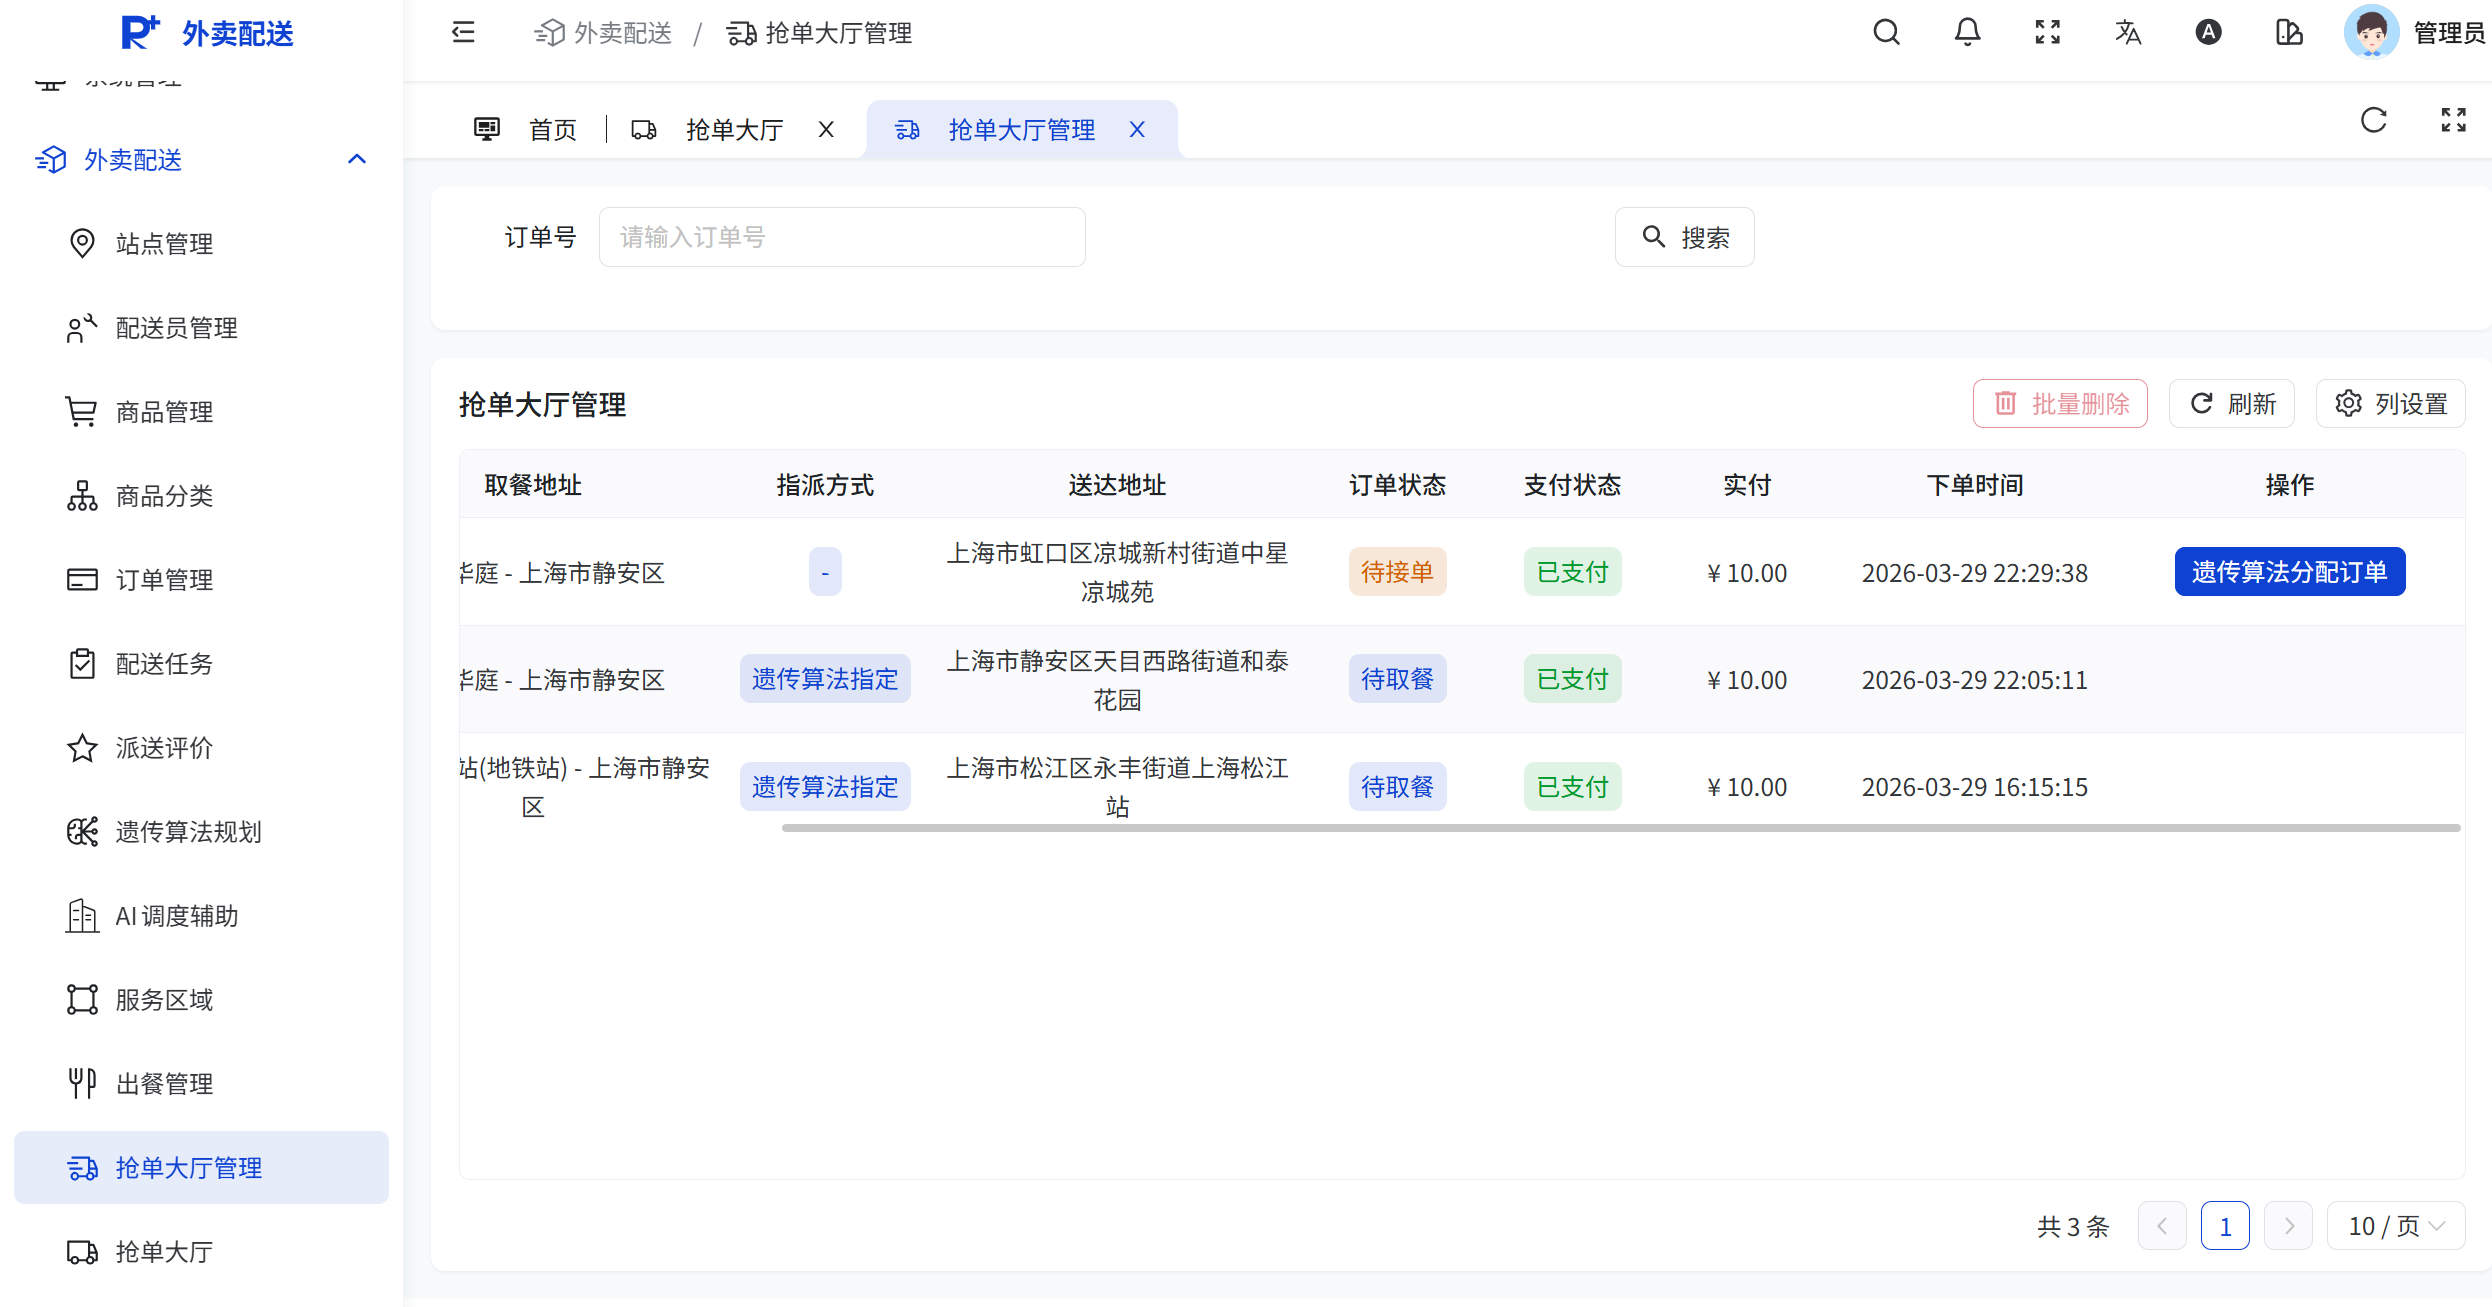The height and width of the screenshot is (1307, 2492).
Task: Go to the 首页 tab
Action: pyautogui.click(x=552, y=130)
